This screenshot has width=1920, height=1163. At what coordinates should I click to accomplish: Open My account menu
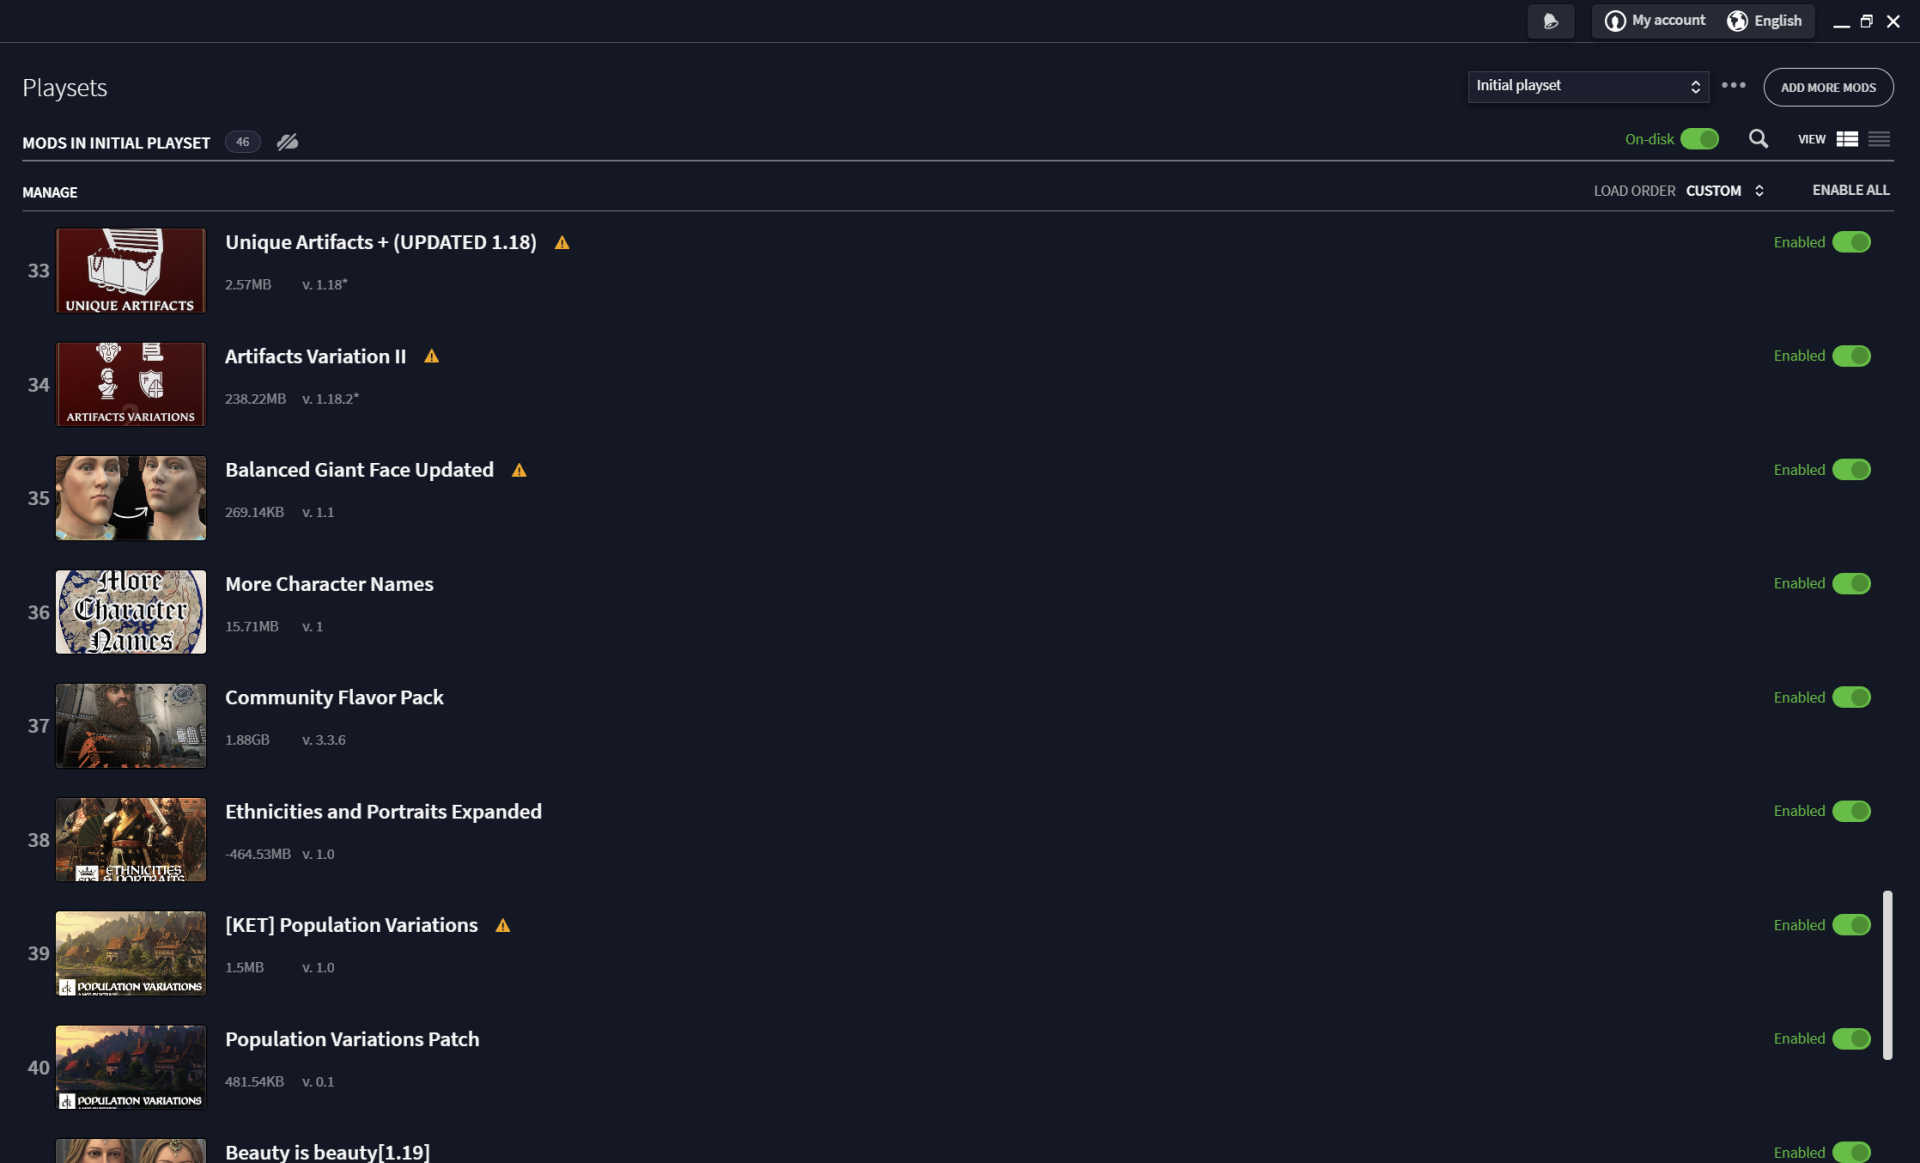tap(1655, 21)
